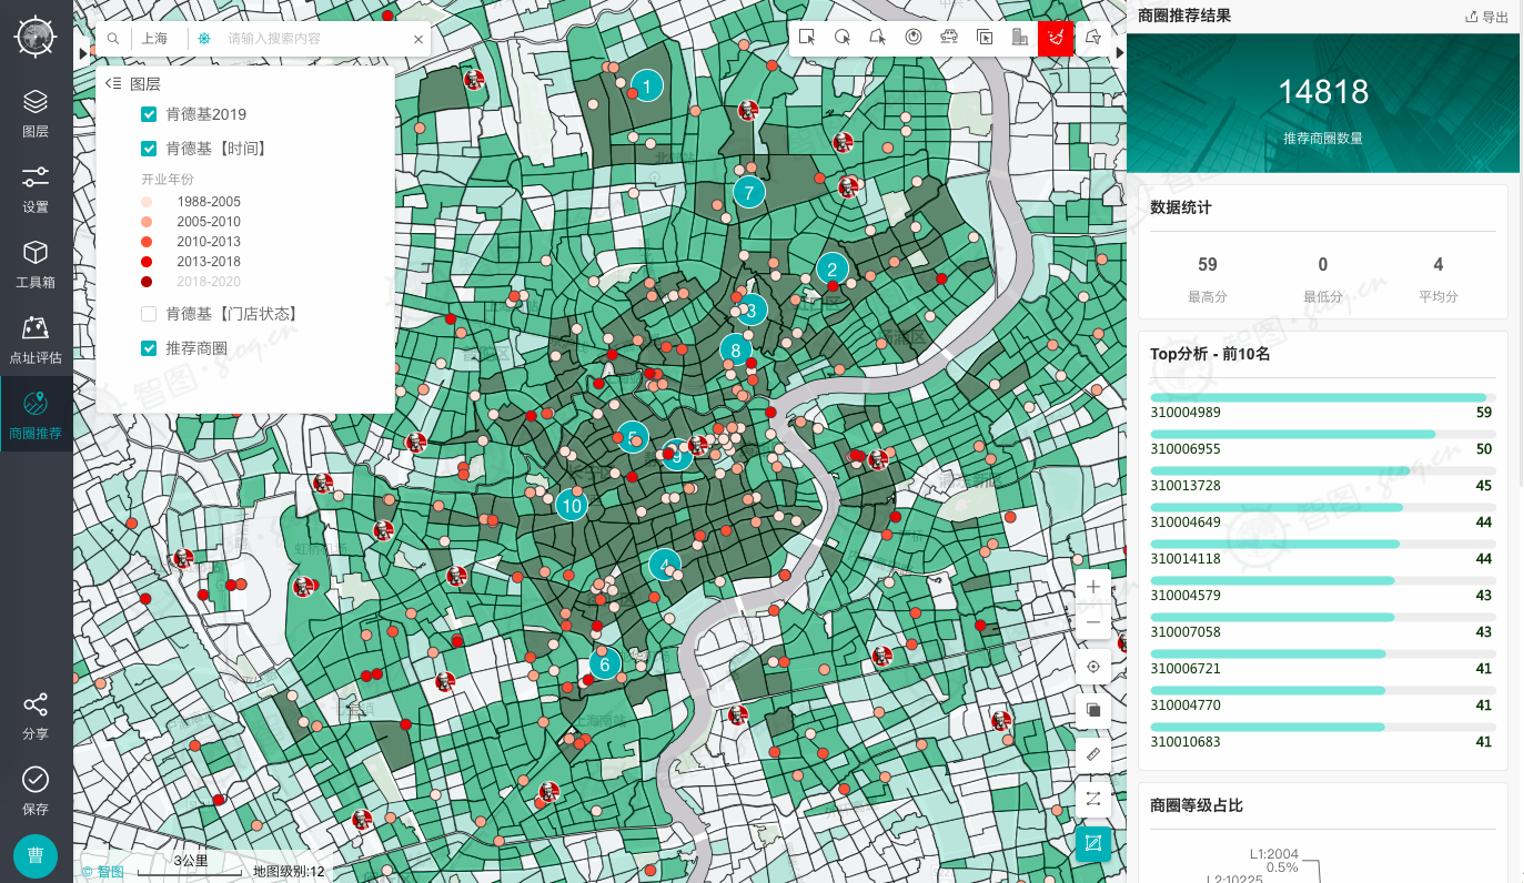Click the polygon filter tool
The height and width of the screenshot is (883, 1524).
coord(1093,38)
